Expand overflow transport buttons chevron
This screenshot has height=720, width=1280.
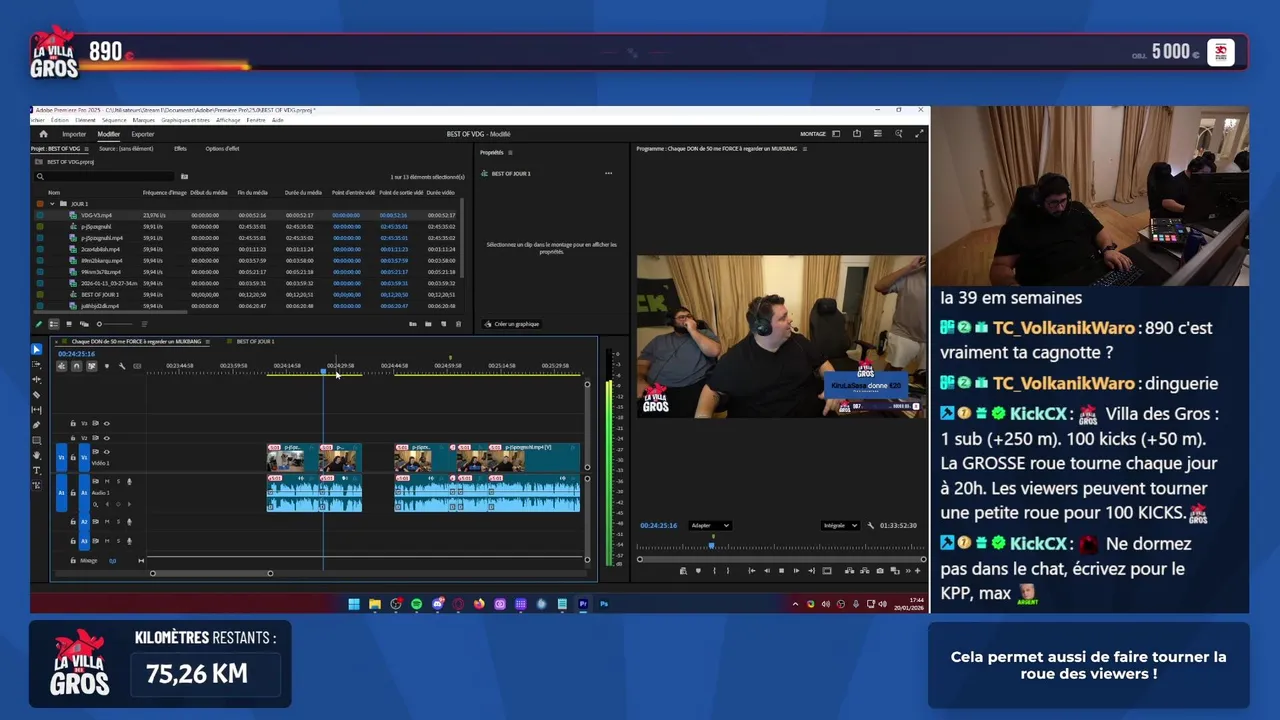click(908, 571)
